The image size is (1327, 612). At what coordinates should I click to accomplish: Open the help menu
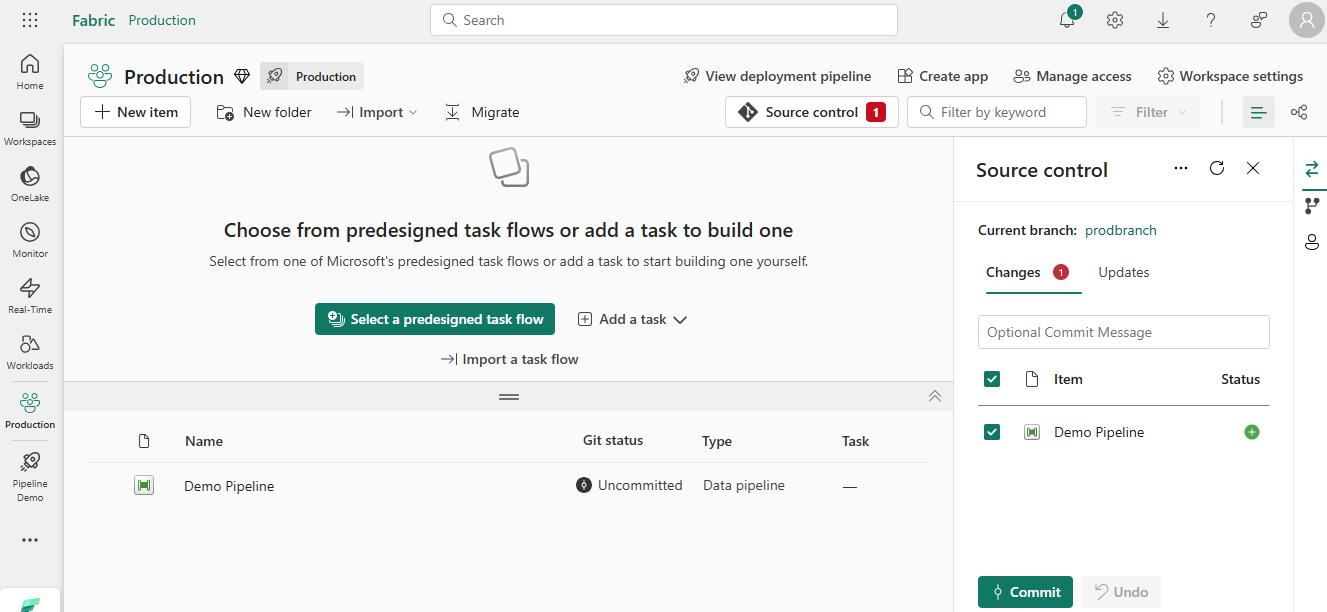coord(1210,20)
